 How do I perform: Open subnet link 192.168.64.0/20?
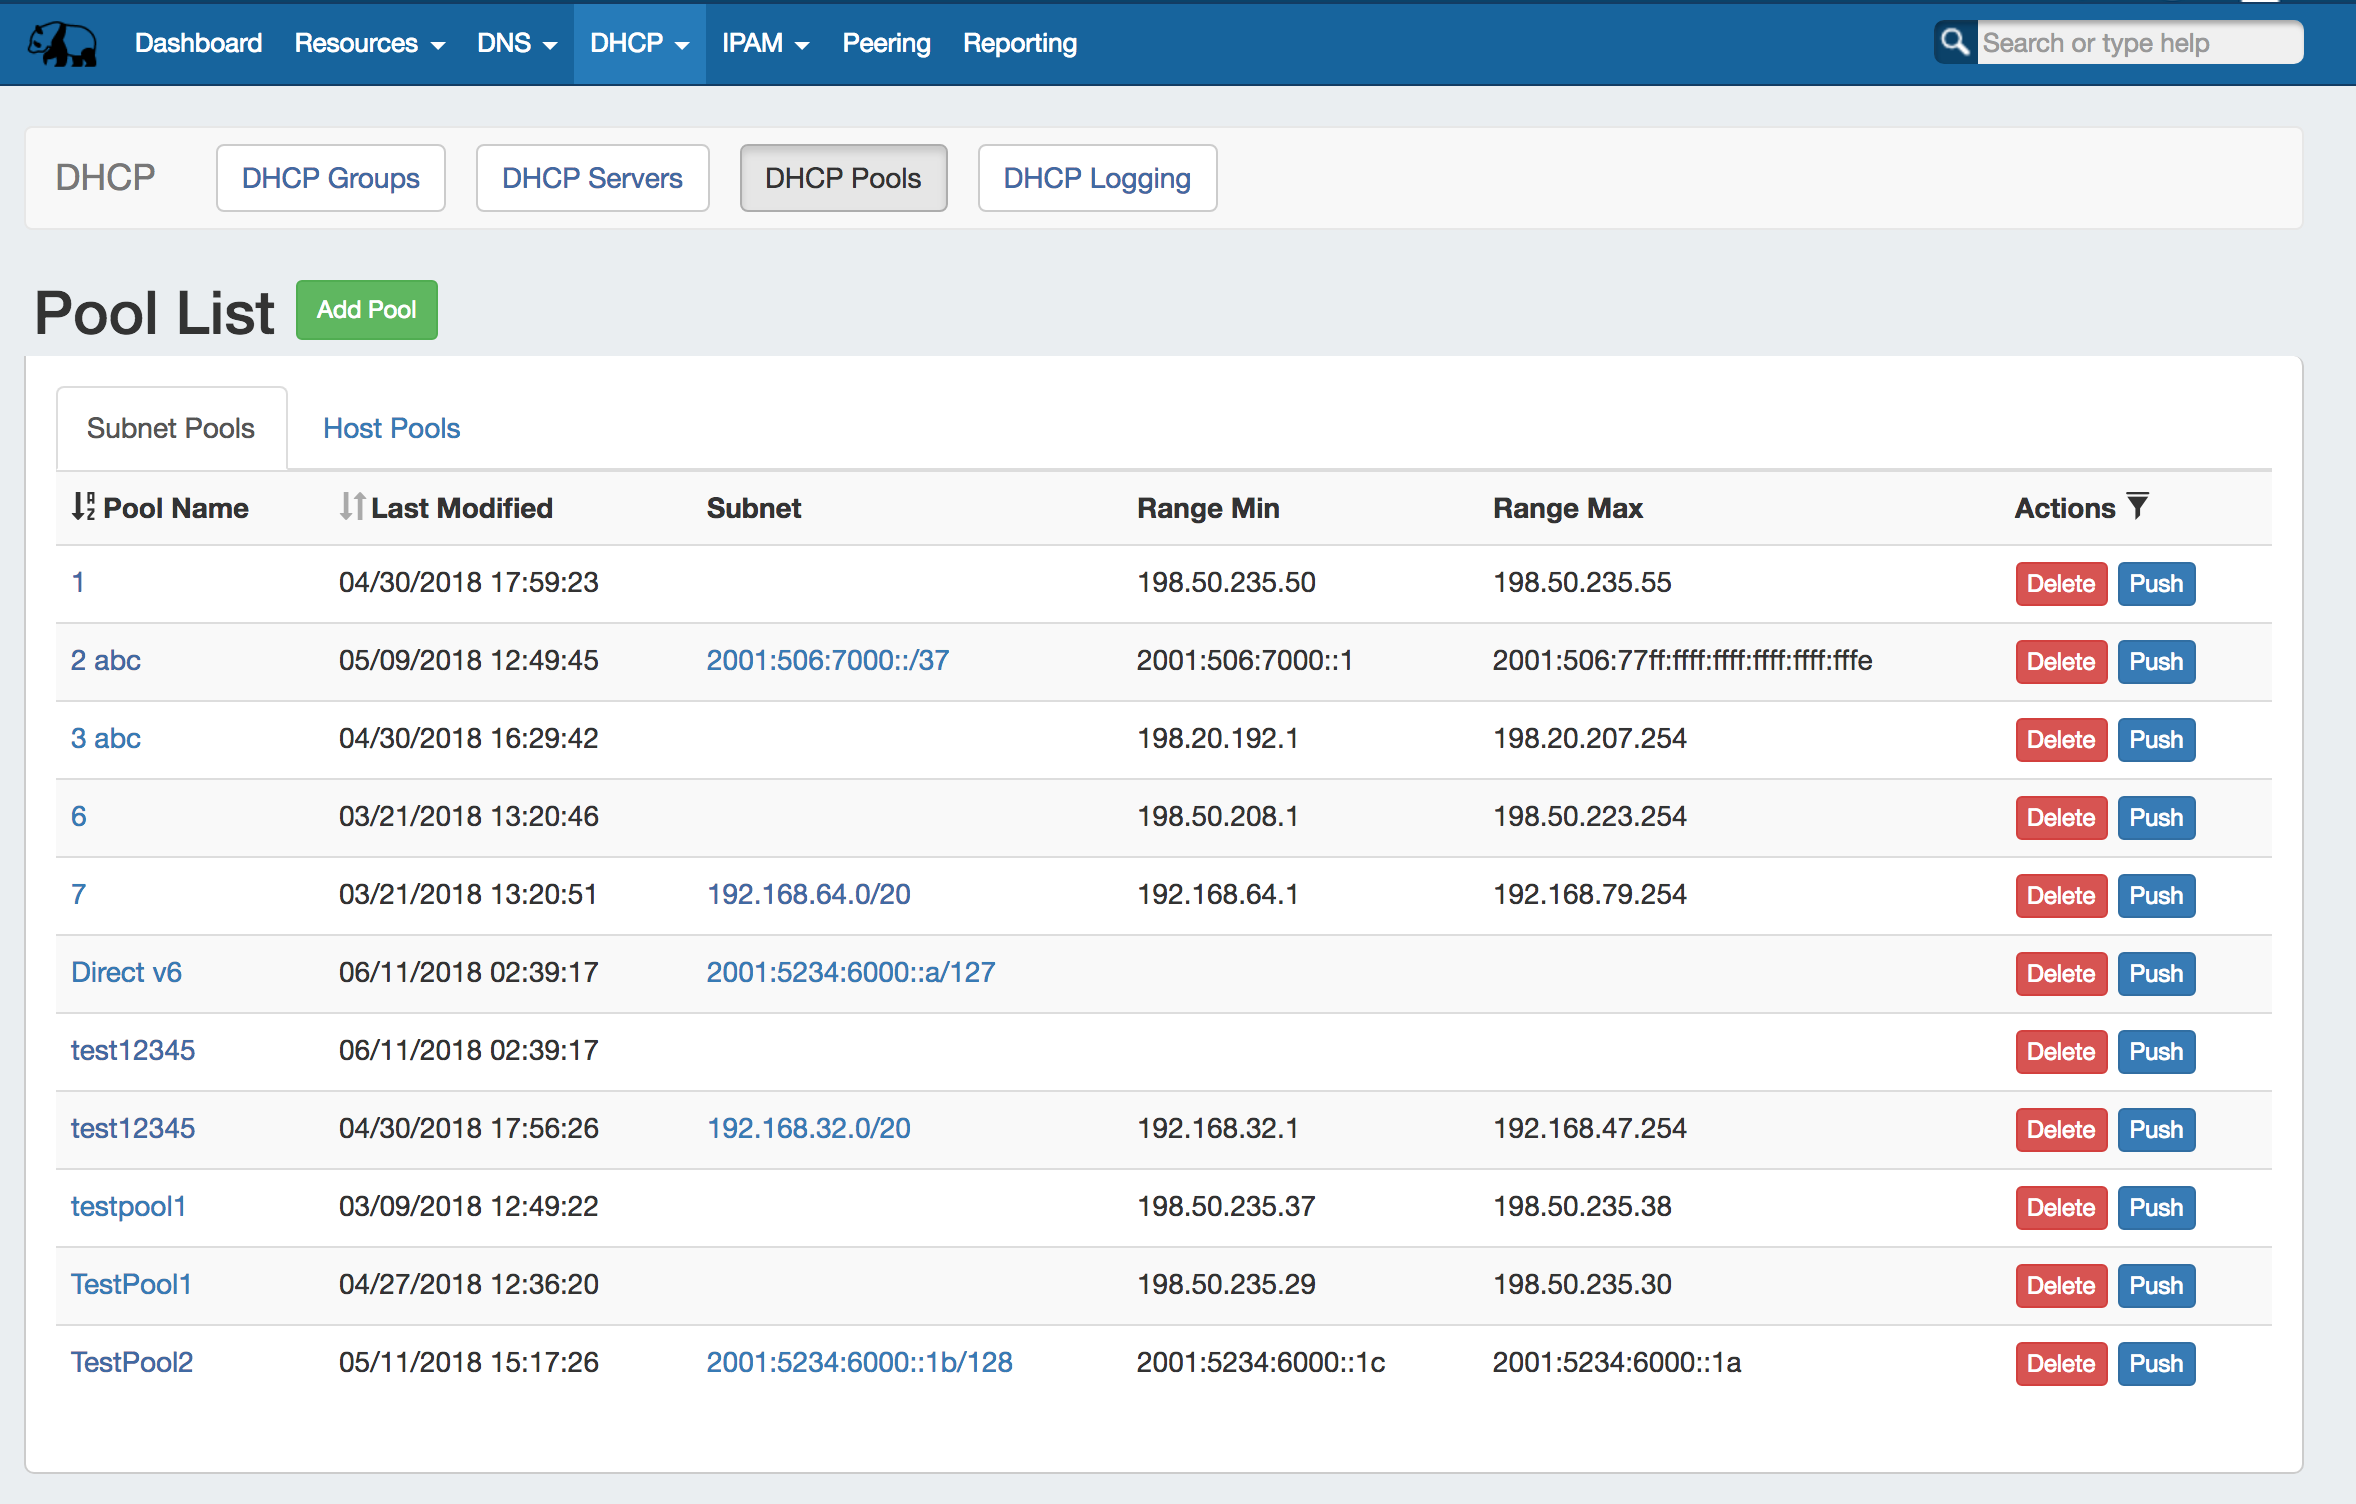point(808,894)
